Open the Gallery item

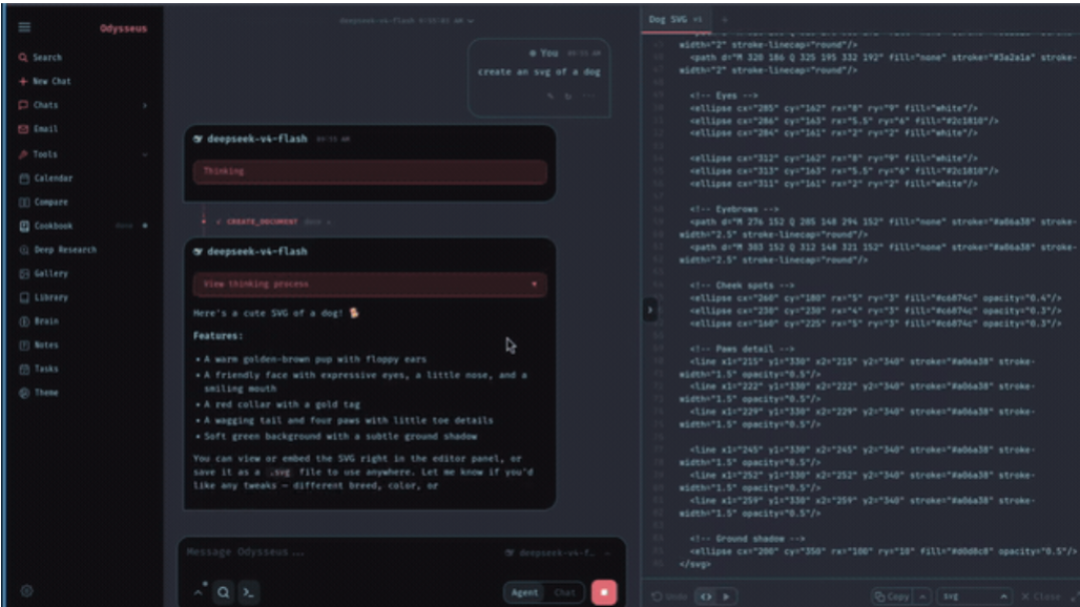point(43,274)
